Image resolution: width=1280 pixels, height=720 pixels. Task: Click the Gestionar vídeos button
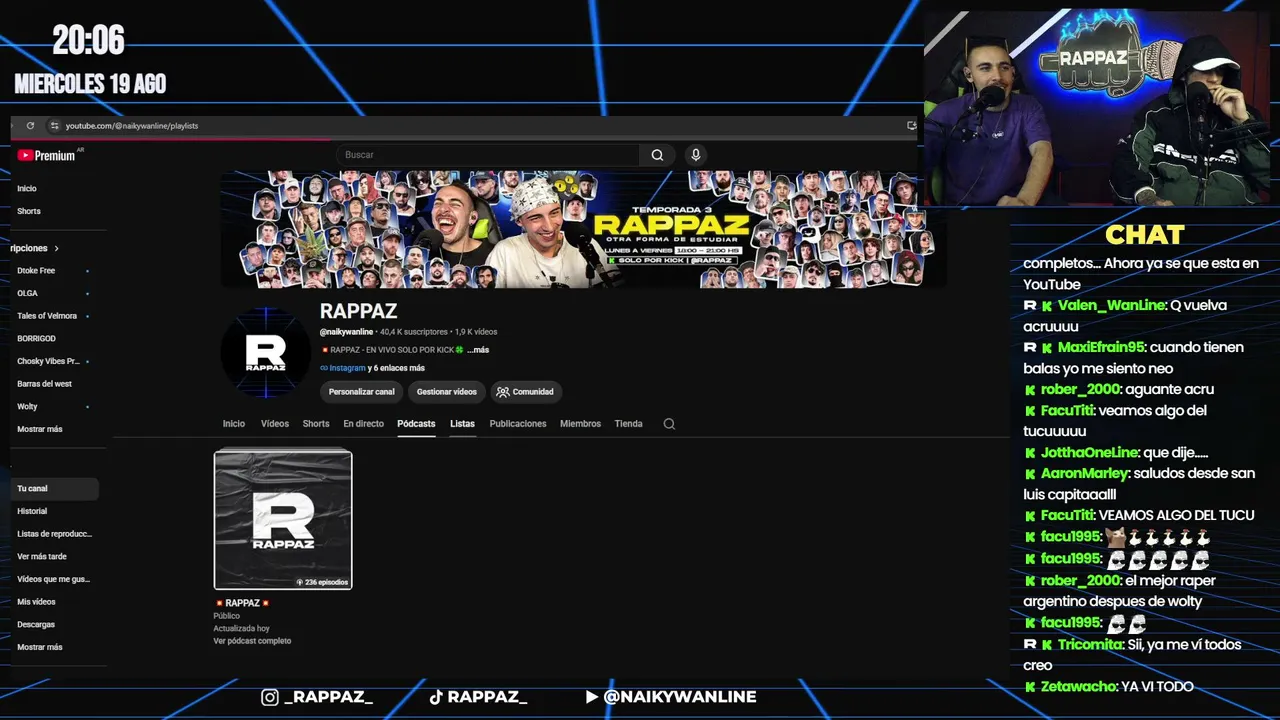coord(447,392)
